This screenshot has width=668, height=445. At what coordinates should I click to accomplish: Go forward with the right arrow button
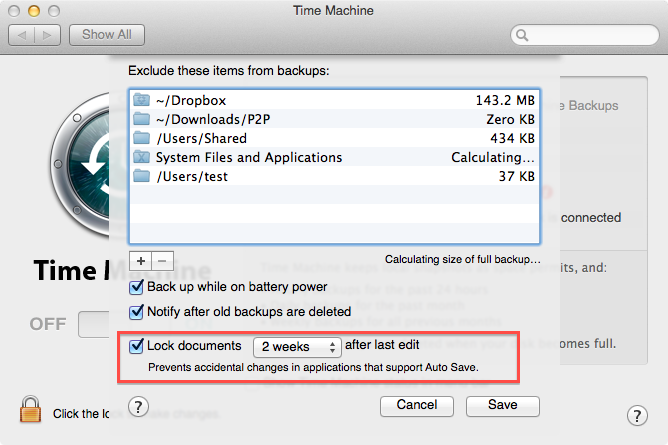[x=47, y=35]
